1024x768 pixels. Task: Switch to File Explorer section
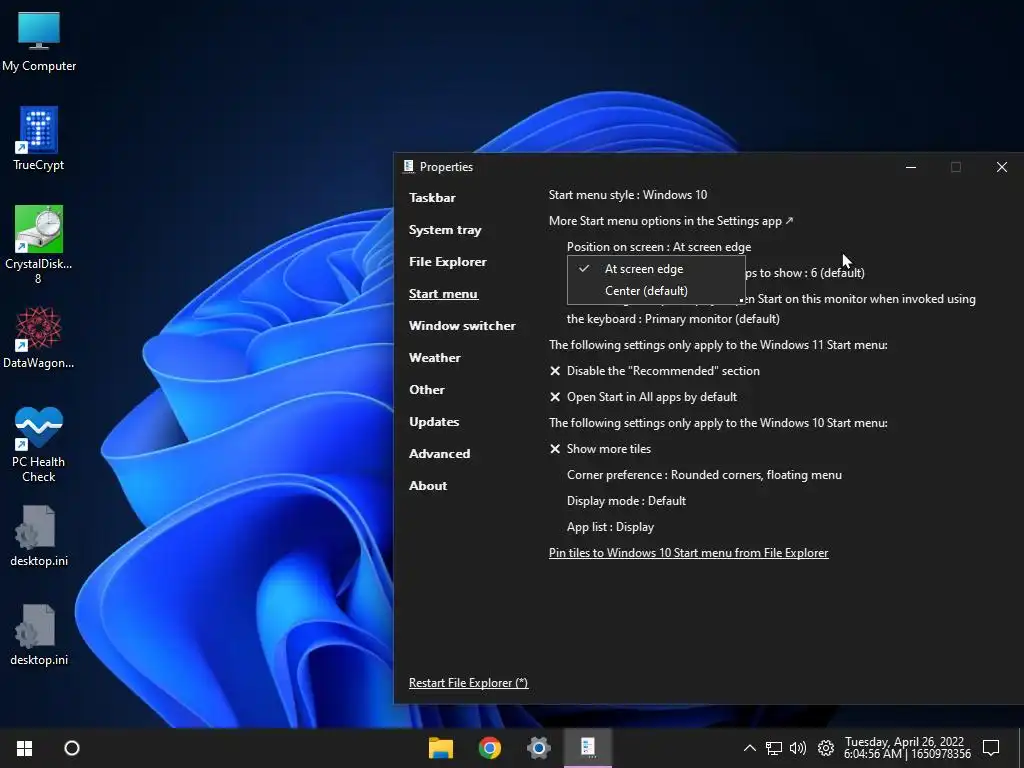[447, 262]
